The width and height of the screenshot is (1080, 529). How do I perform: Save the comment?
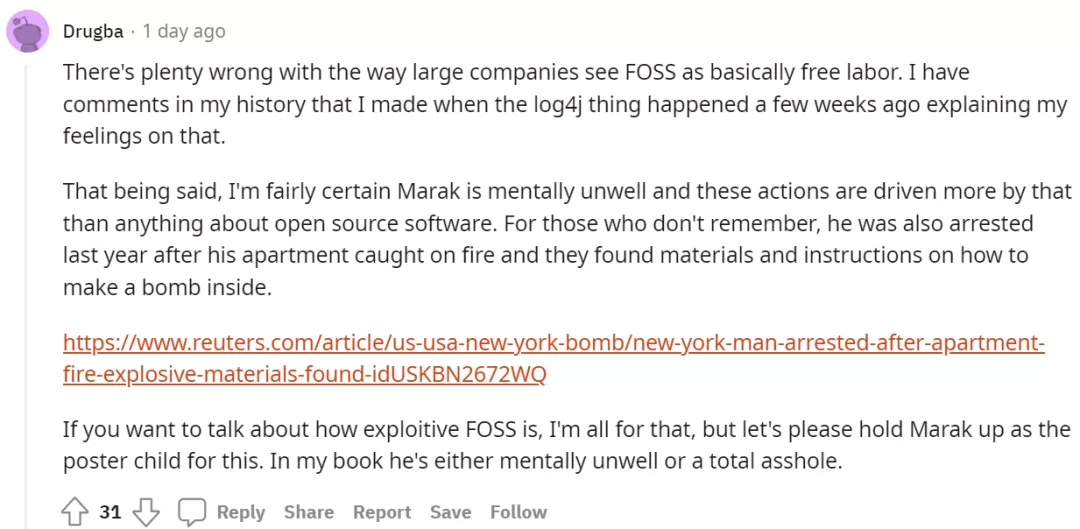[450, 512]
